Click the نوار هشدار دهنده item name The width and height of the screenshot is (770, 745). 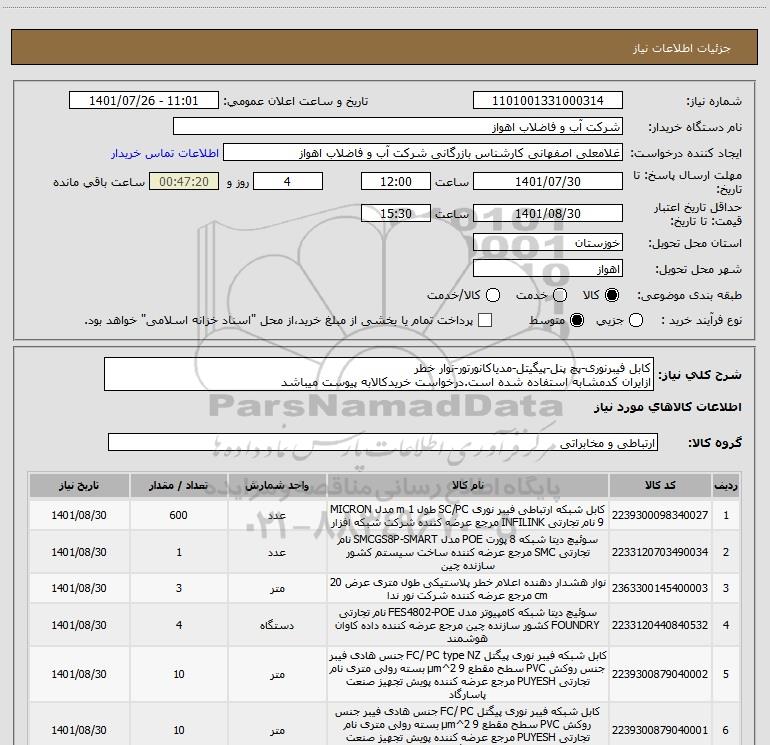click(468, 589)
